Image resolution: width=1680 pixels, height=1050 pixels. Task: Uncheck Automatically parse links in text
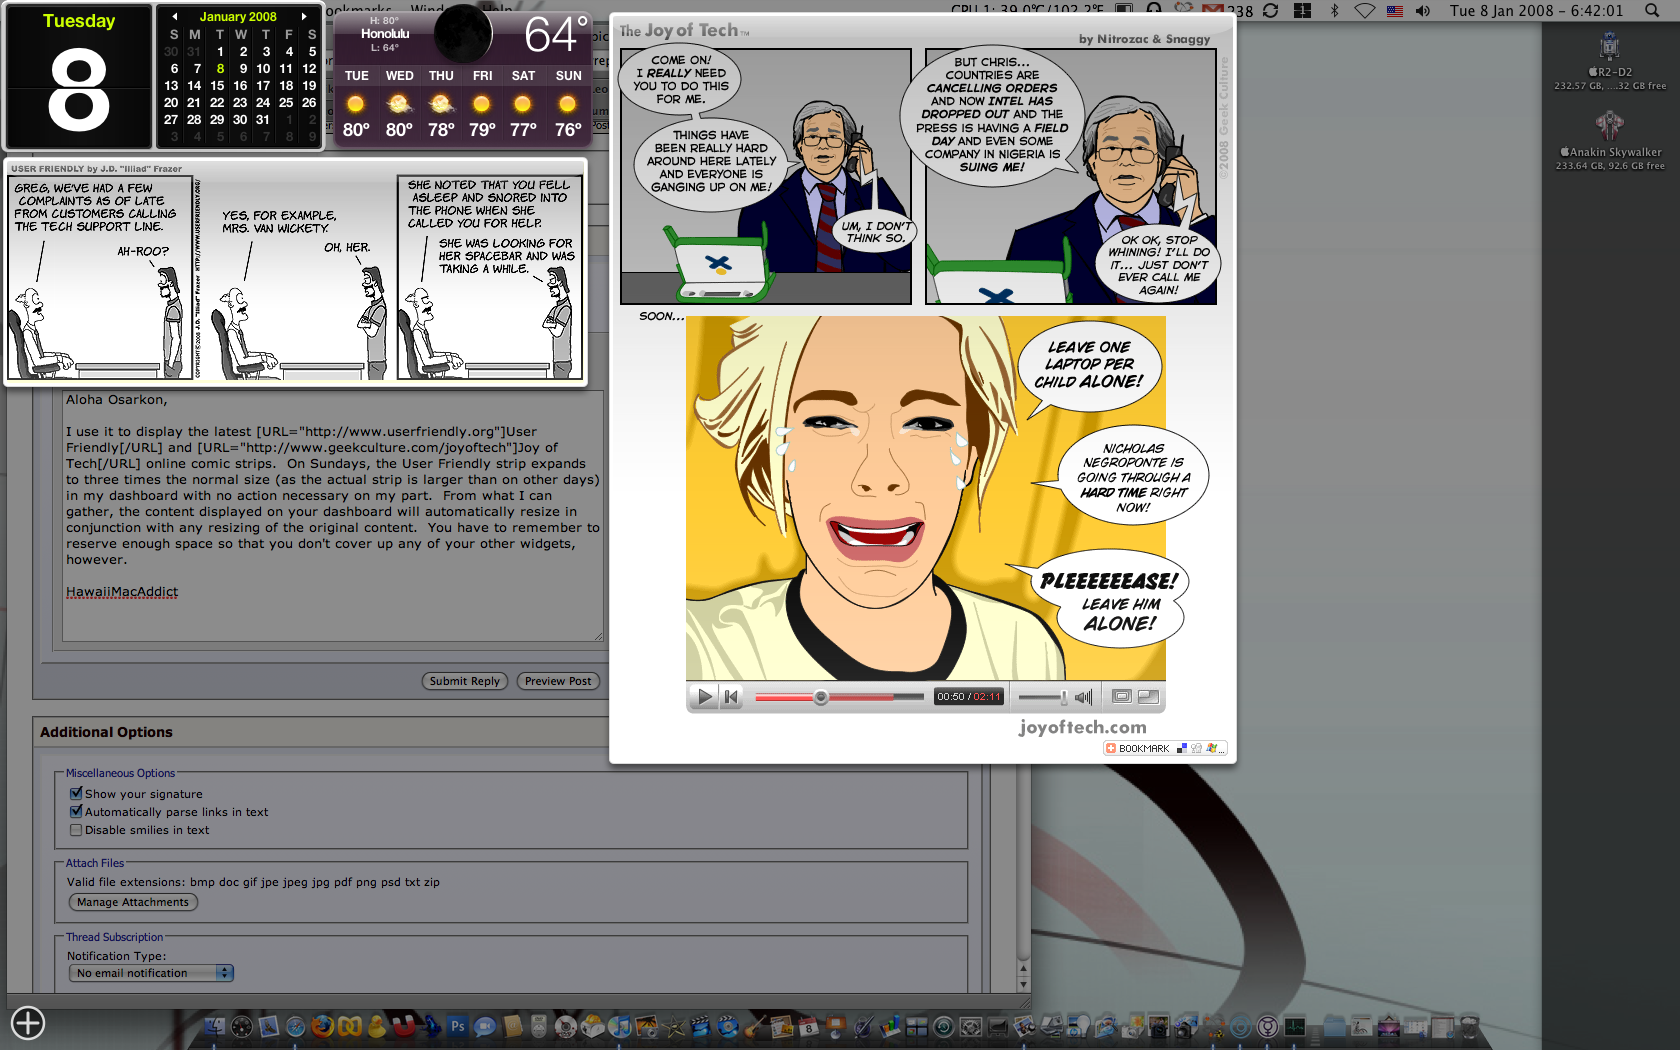click(x=76, y=812)
